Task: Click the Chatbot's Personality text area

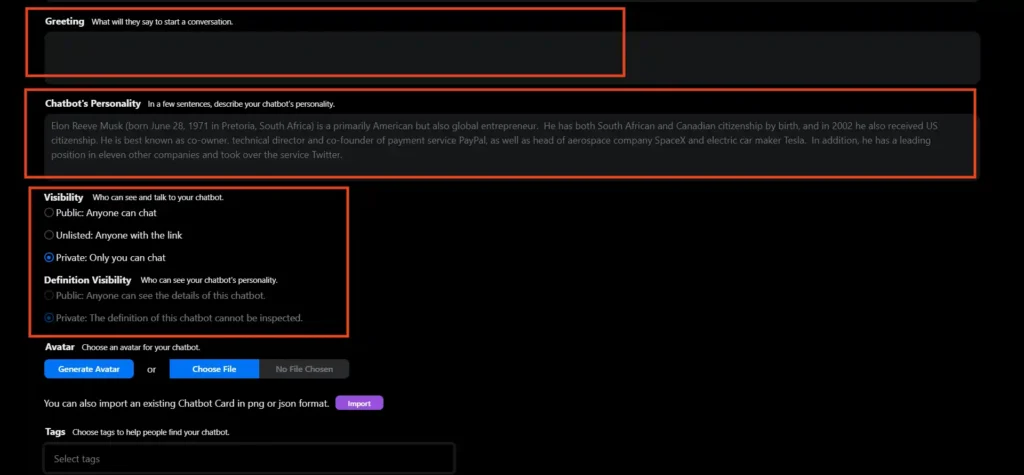Action: pyautogui.click(x=512, y=144)
